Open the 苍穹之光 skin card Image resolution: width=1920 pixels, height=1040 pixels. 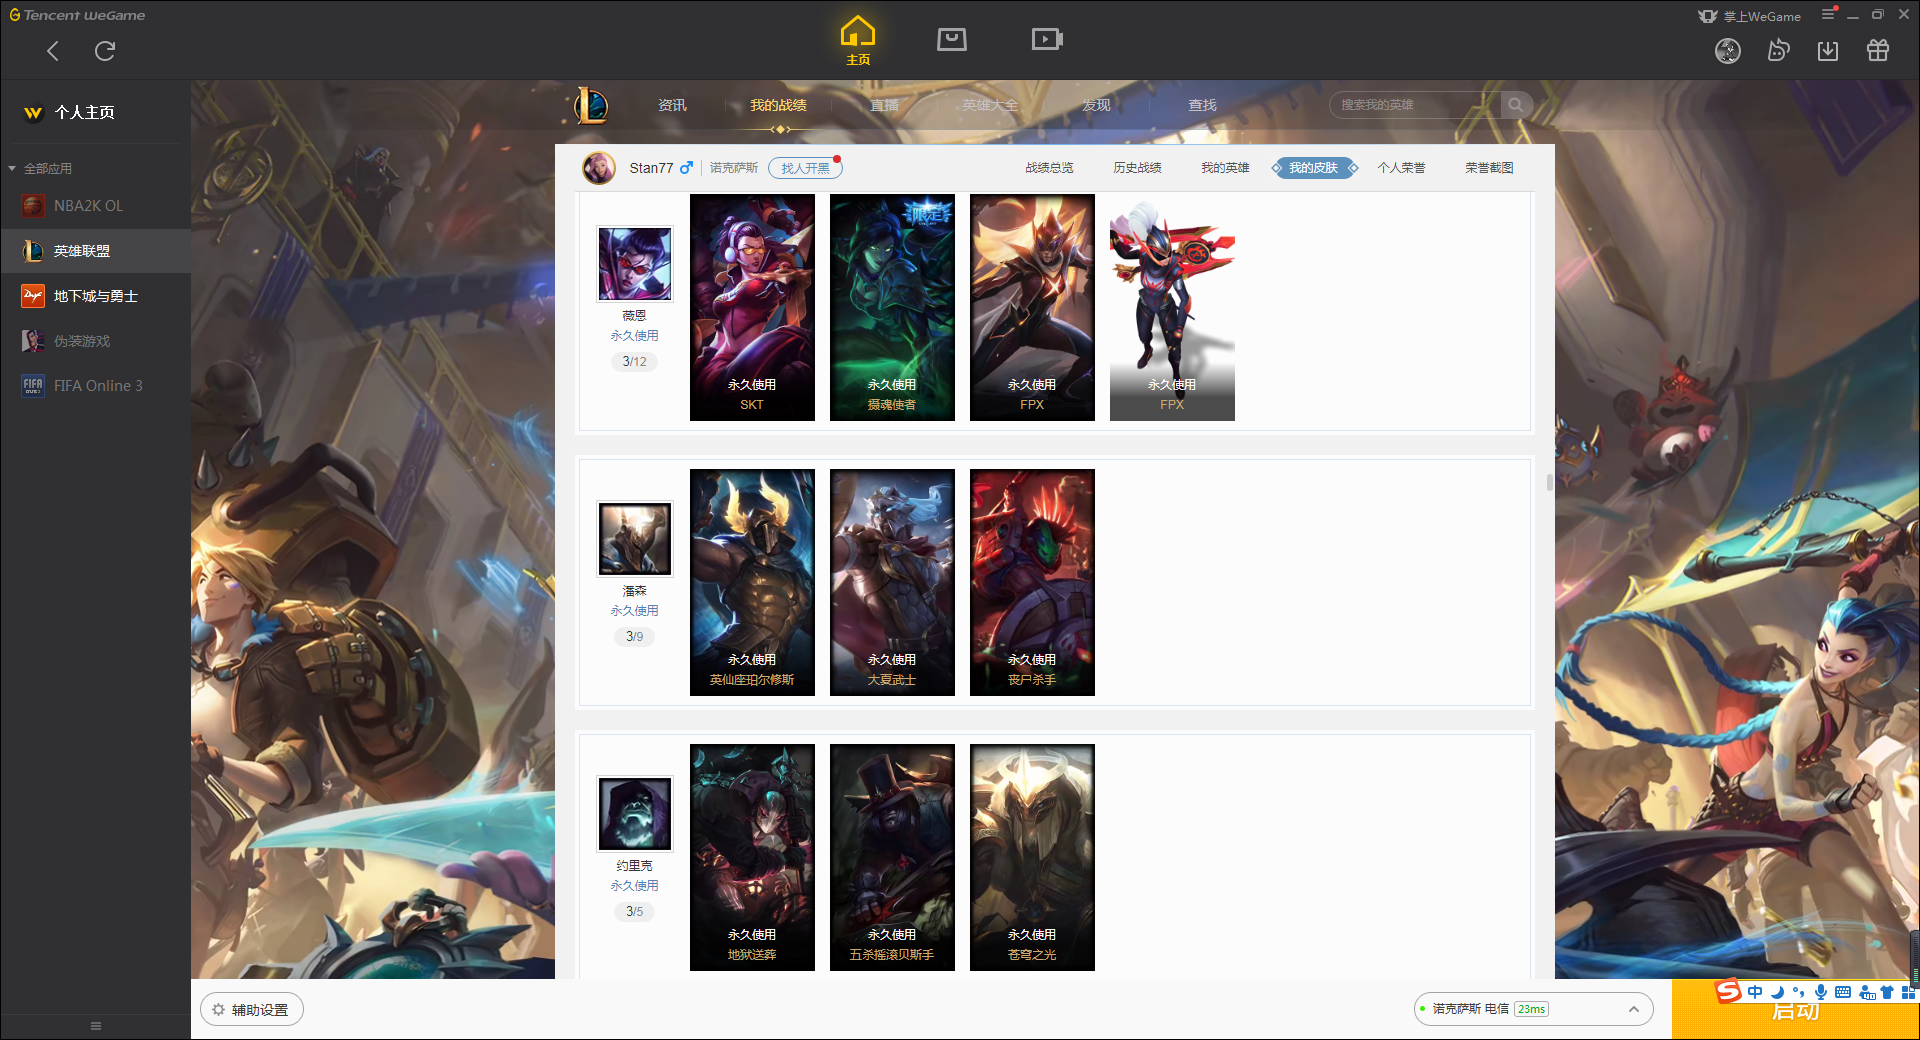tap(1032, 857)
